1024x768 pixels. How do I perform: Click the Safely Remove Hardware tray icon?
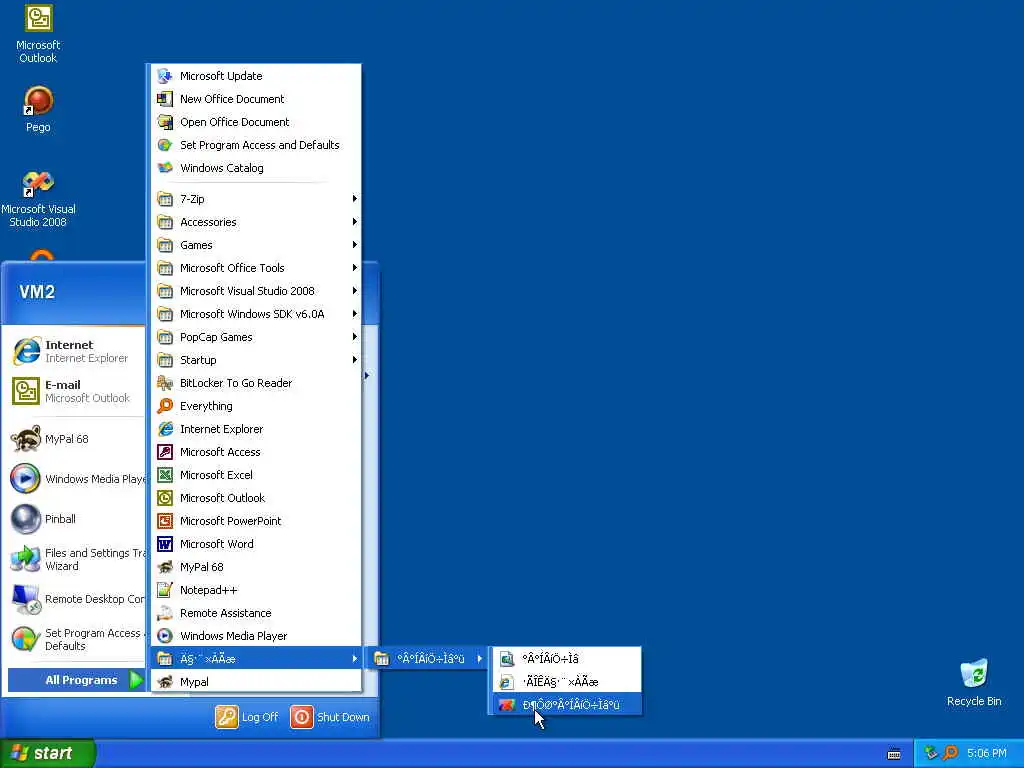[x=931, y=753]
